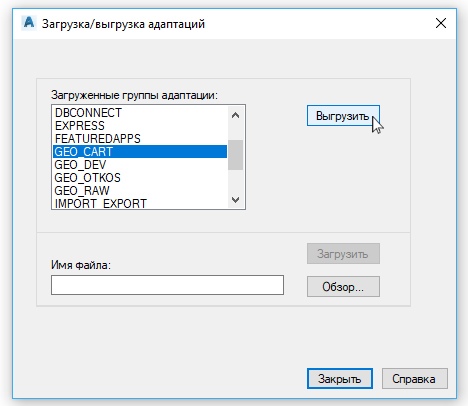This screenshot has width=468, height=406.
Task: Select GEO_OTKOS in the list
Action: 140,178
